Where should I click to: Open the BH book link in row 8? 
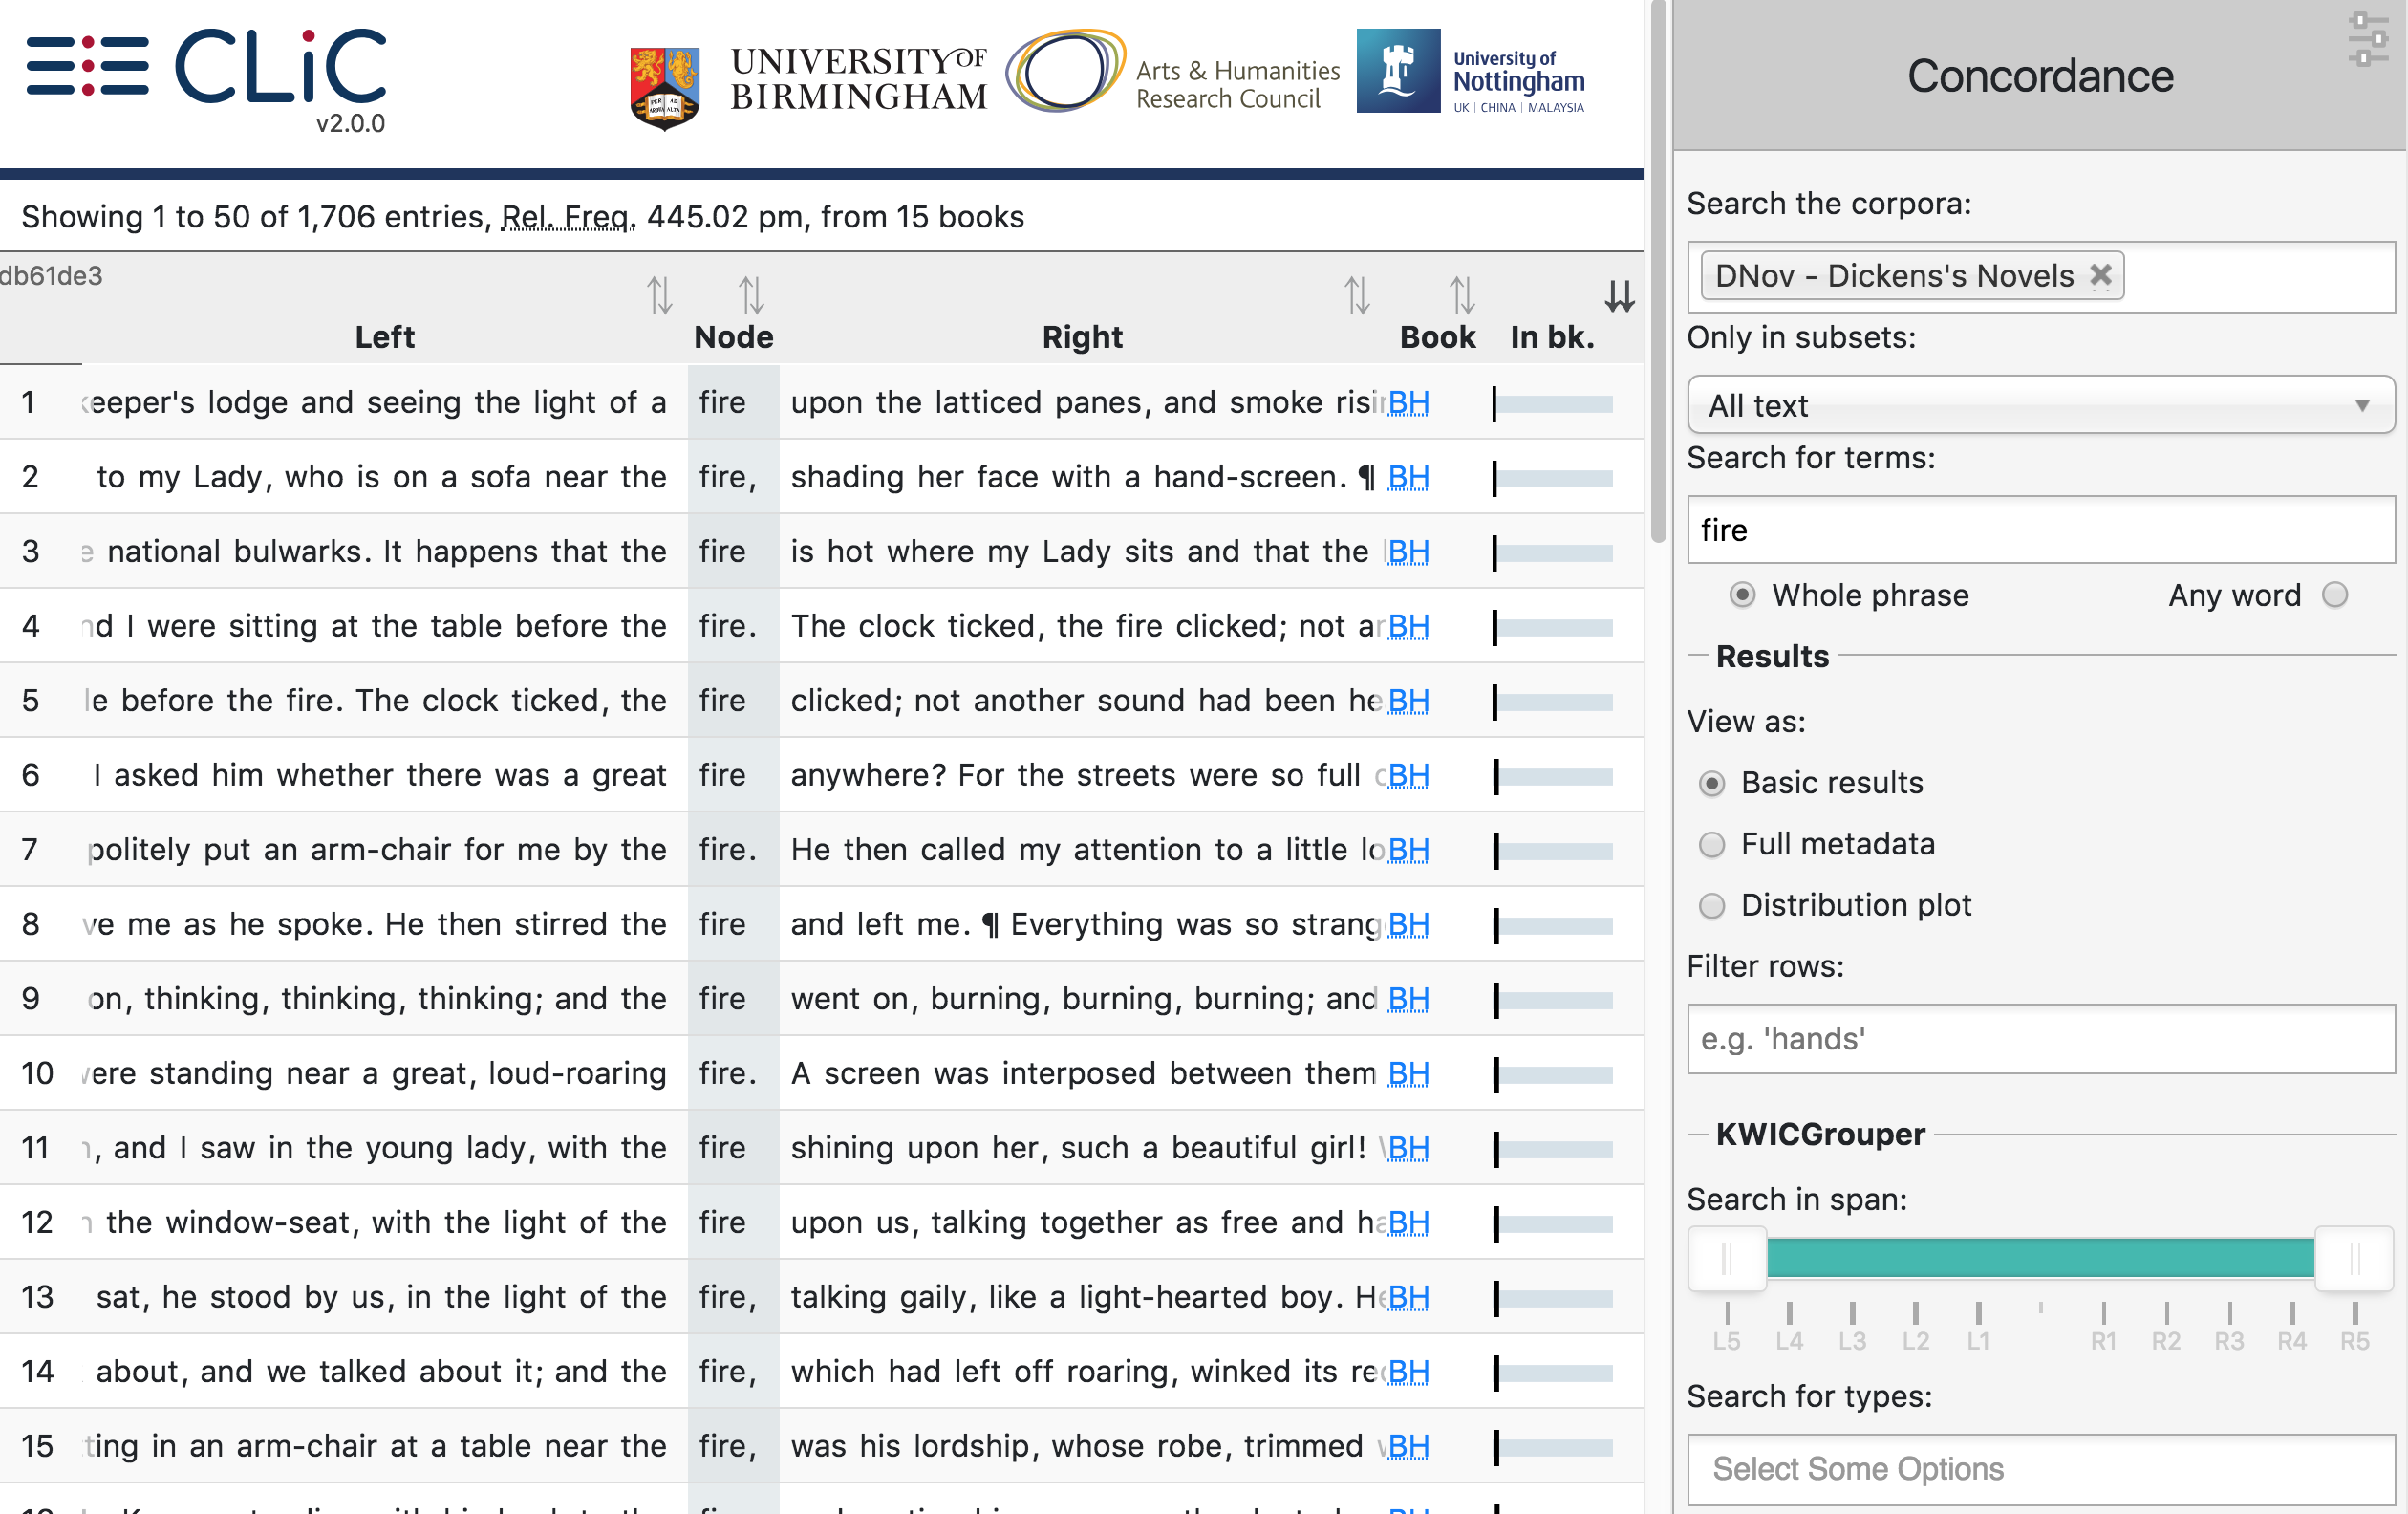[x=1408, y=925]
